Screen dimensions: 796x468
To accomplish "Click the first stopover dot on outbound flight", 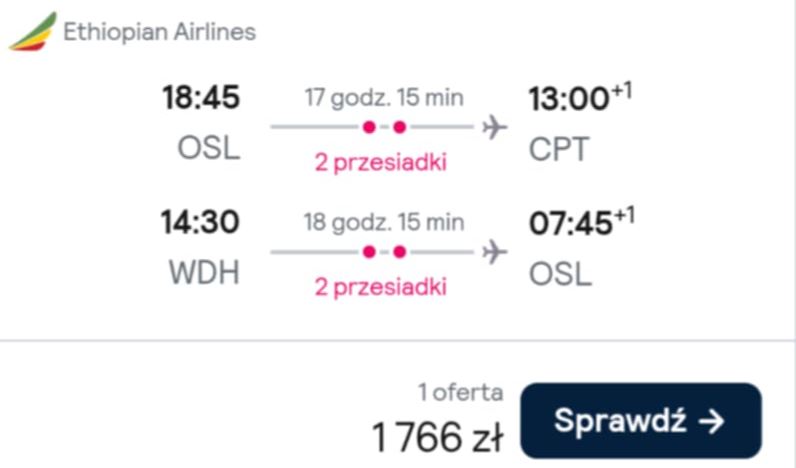I will 370,127.
